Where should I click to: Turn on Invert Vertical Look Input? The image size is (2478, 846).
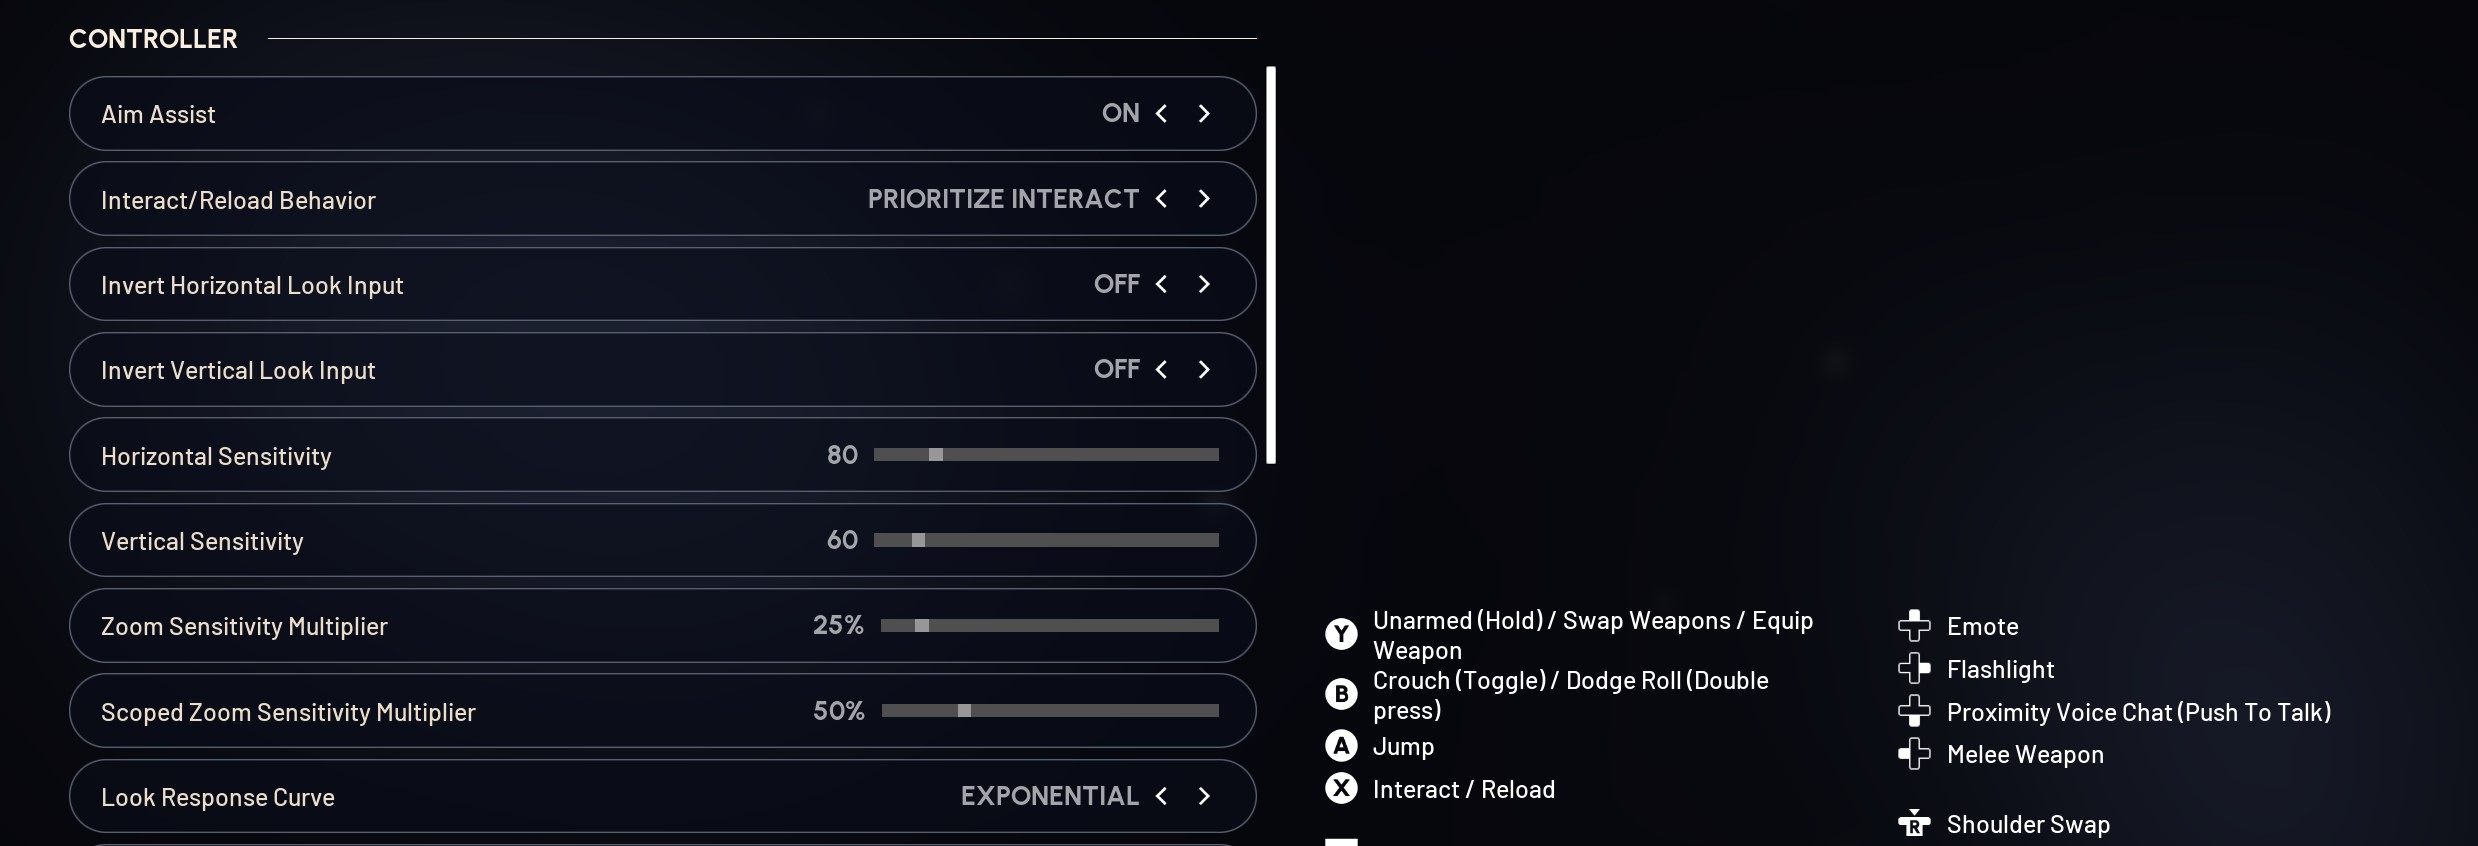(x=1203, y=369)
